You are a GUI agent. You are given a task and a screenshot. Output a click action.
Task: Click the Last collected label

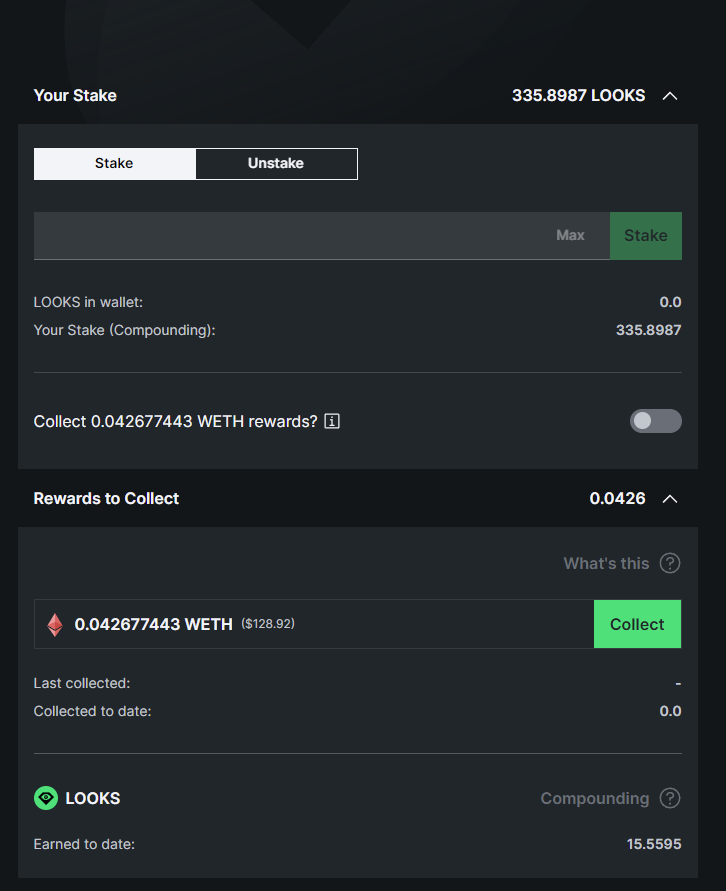coord(82,683)
